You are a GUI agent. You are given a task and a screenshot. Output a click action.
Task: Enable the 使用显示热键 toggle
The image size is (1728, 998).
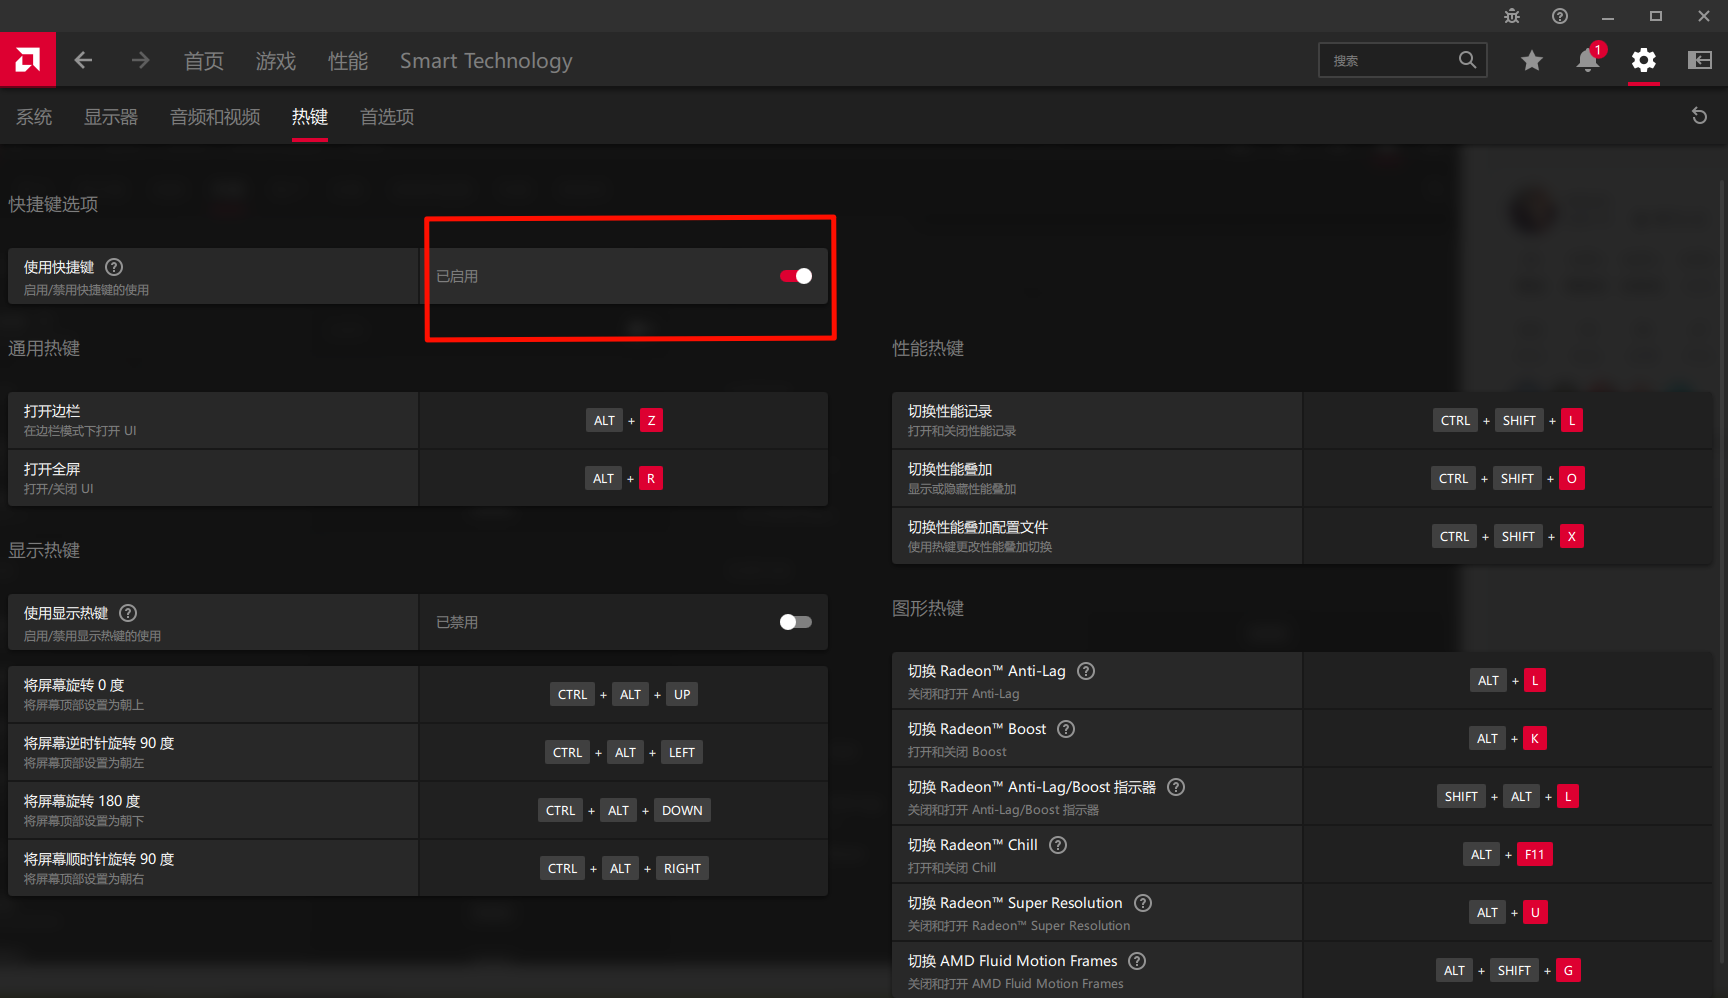pyautogui.click(x=796, y=622)
